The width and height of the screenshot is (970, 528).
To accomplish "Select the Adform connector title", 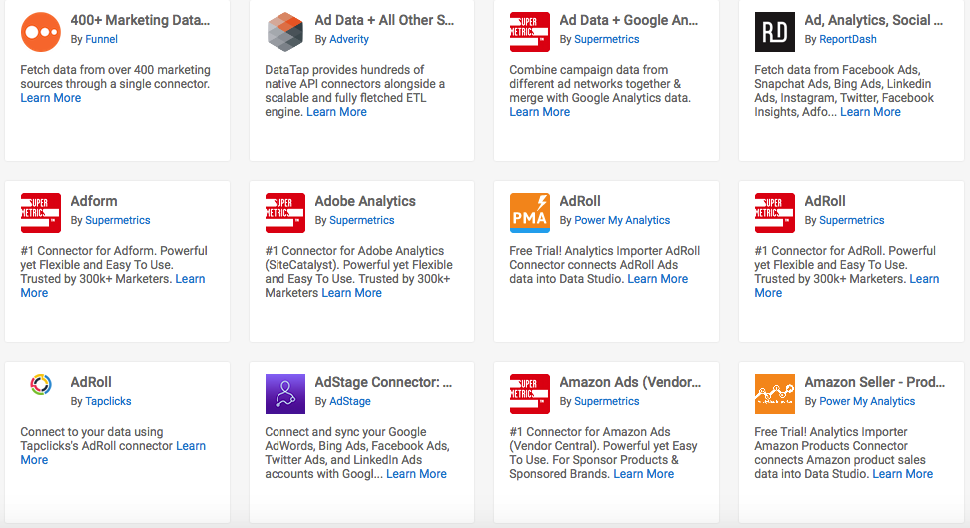I will point(94,201).
